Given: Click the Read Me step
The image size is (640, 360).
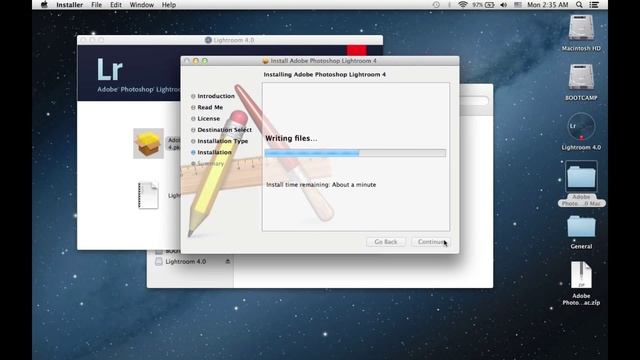Looking at the screenshot, I should (x=210, y=107).
